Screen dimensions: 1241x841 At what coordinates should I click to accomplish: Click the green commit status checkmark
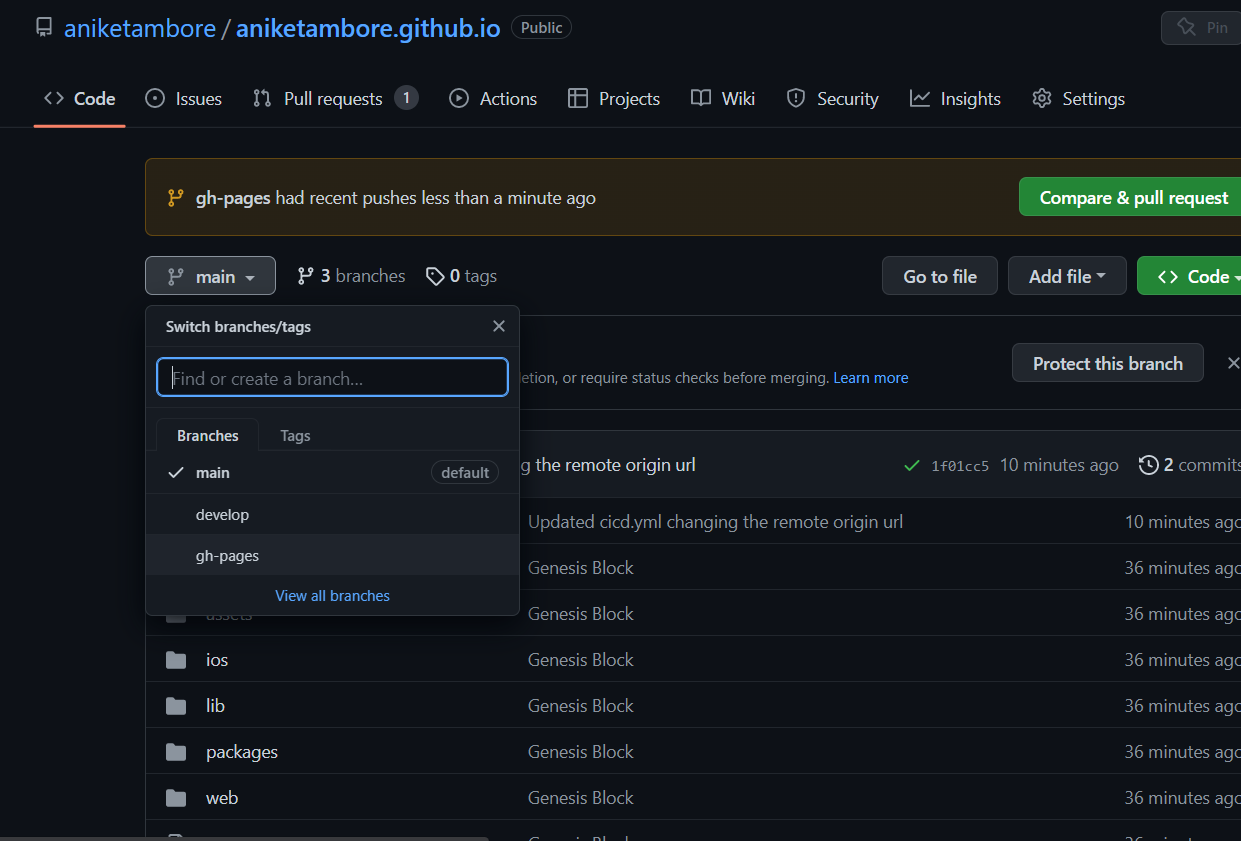tap(911, 465)
